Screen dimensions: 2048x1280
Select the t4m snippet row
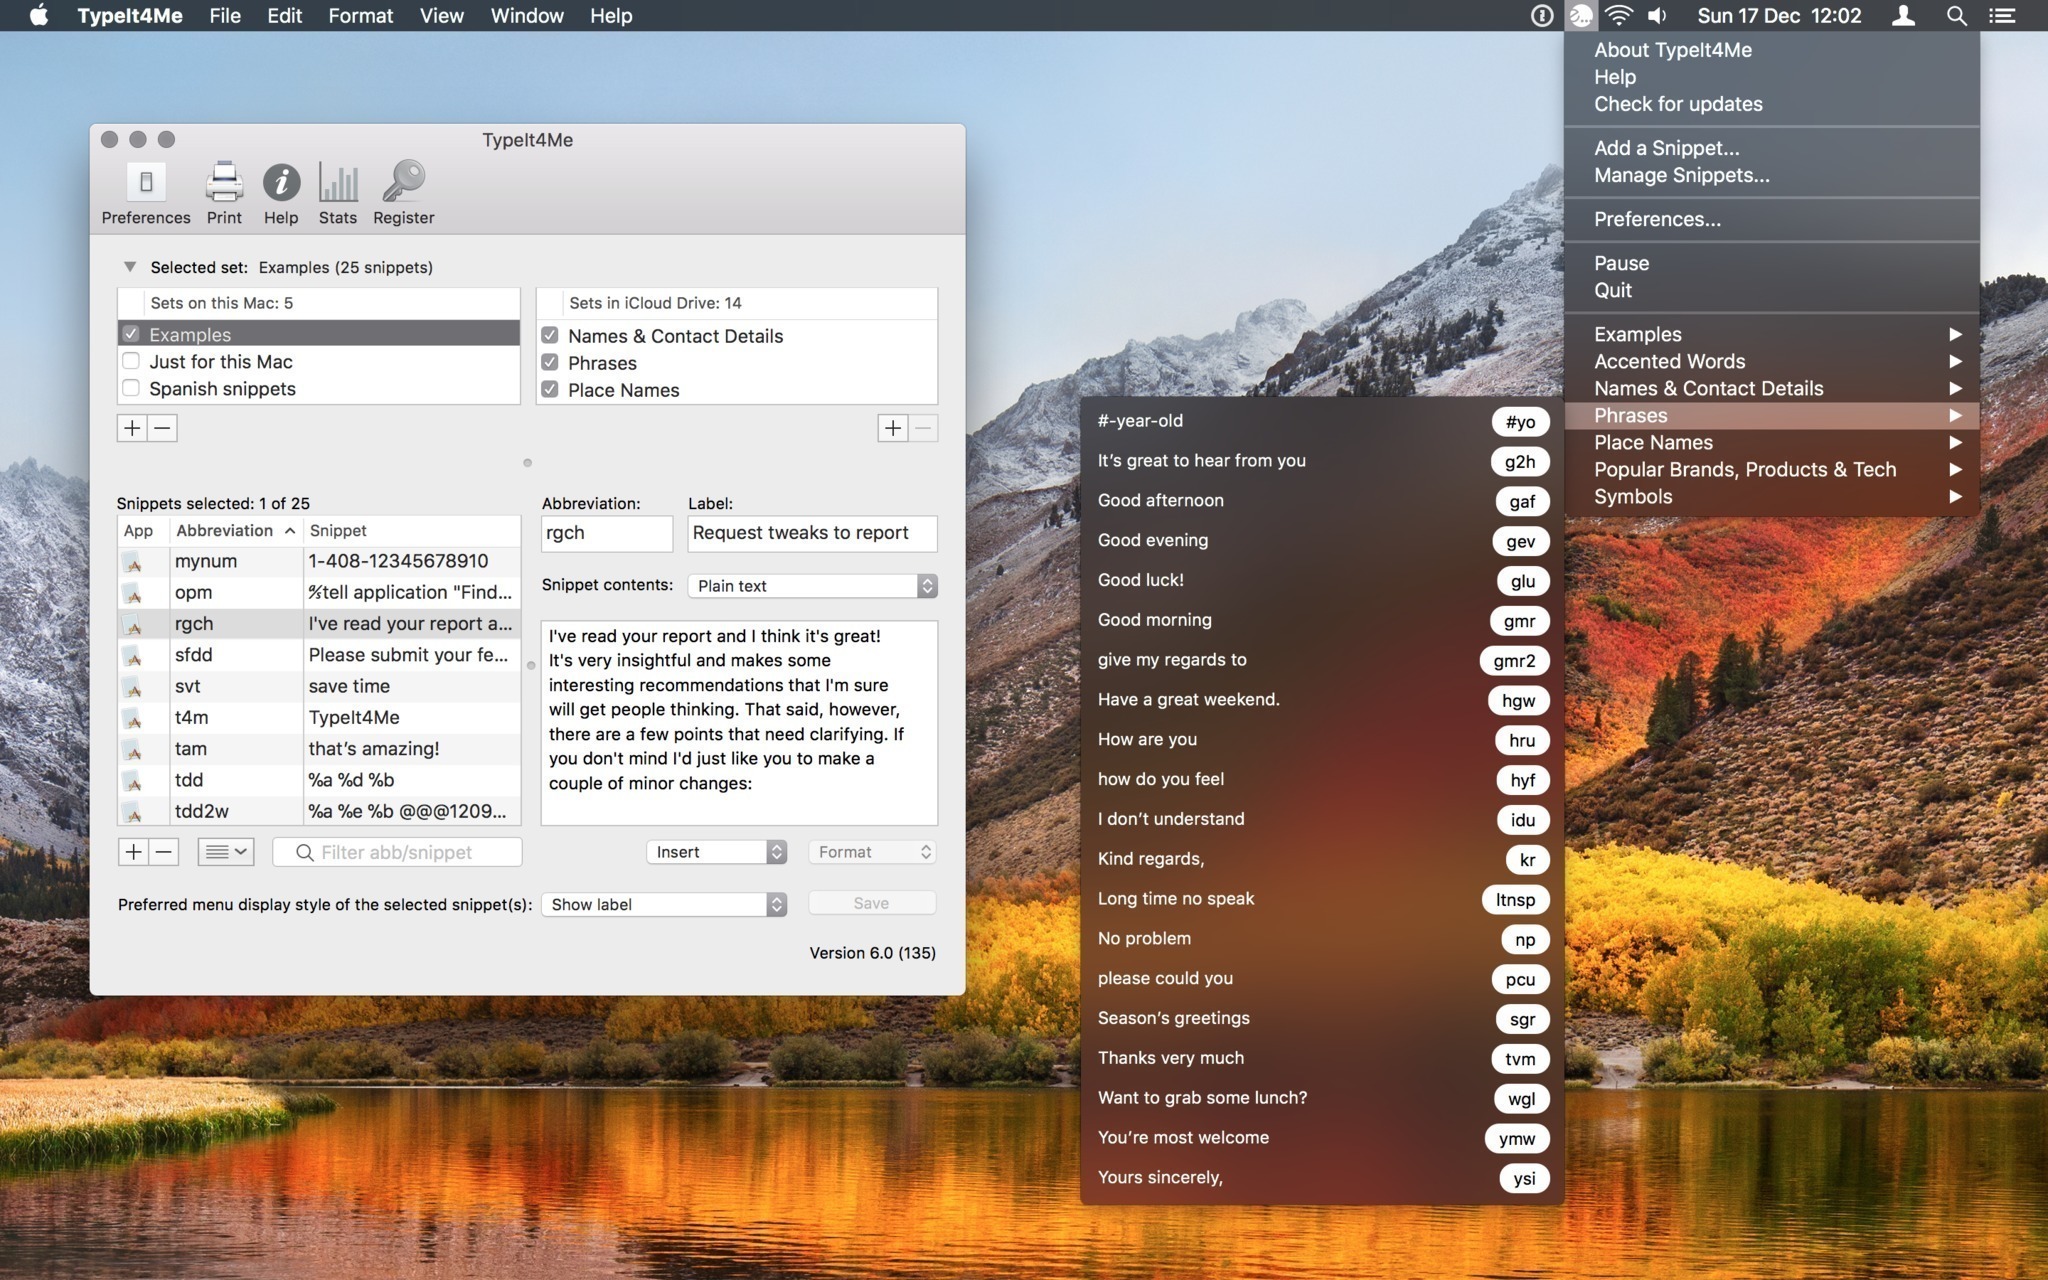(x=319, y=718)
